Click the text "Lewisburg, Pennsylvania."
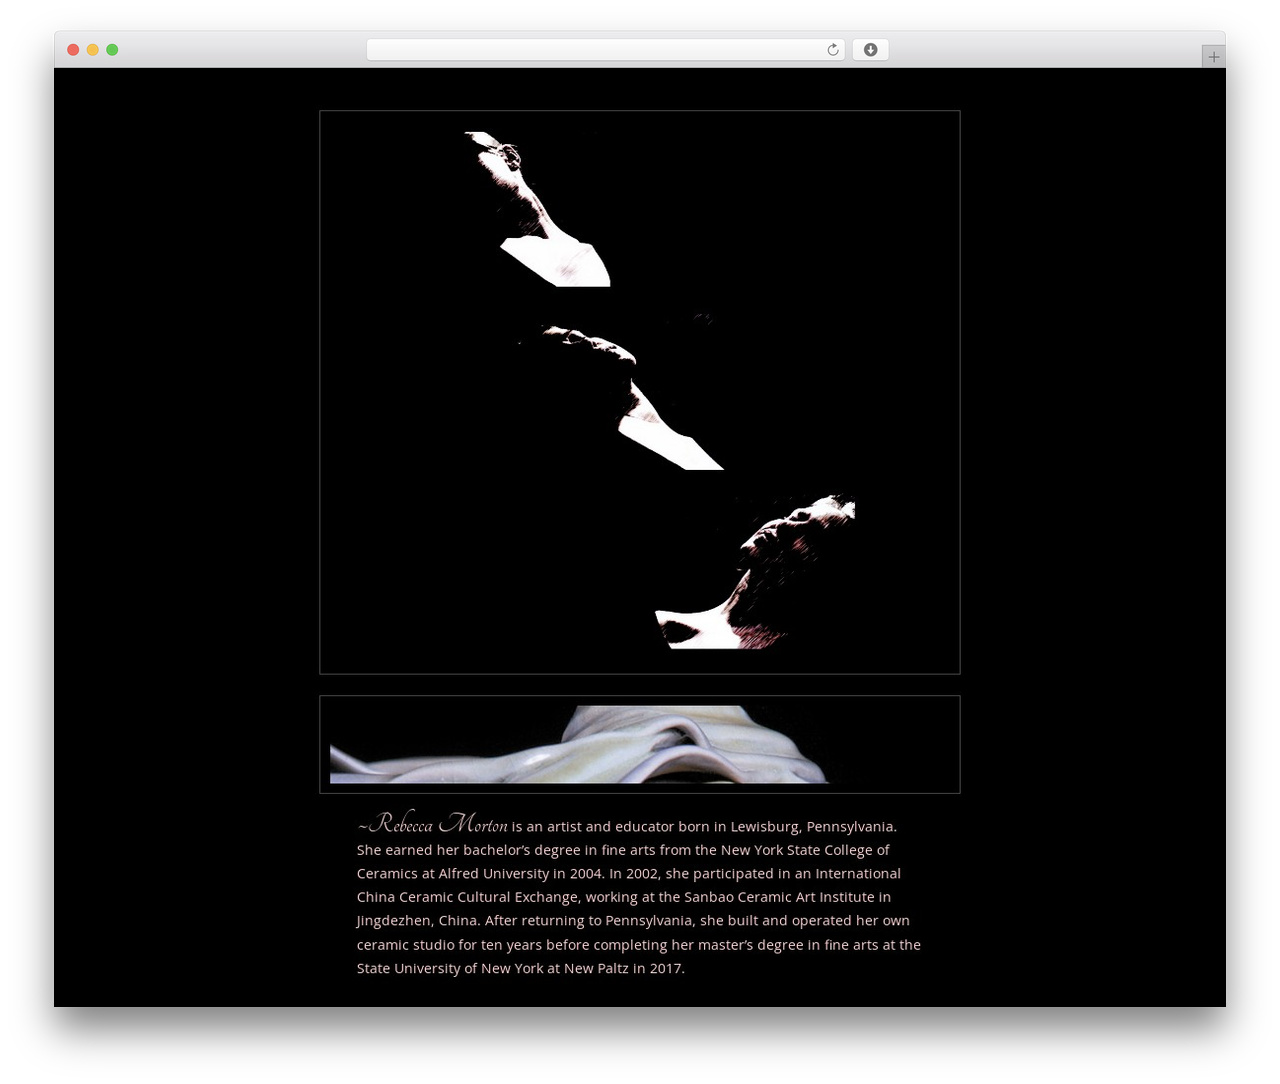Screen dimensions: 1280x1084 click(x=814, y=827)
